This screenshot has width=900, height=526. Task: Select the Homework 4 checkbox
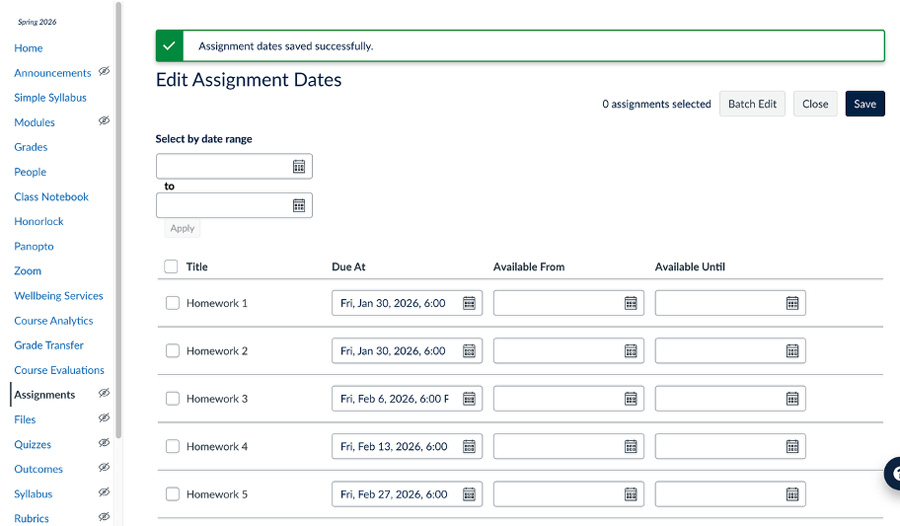tap(172, 447)
